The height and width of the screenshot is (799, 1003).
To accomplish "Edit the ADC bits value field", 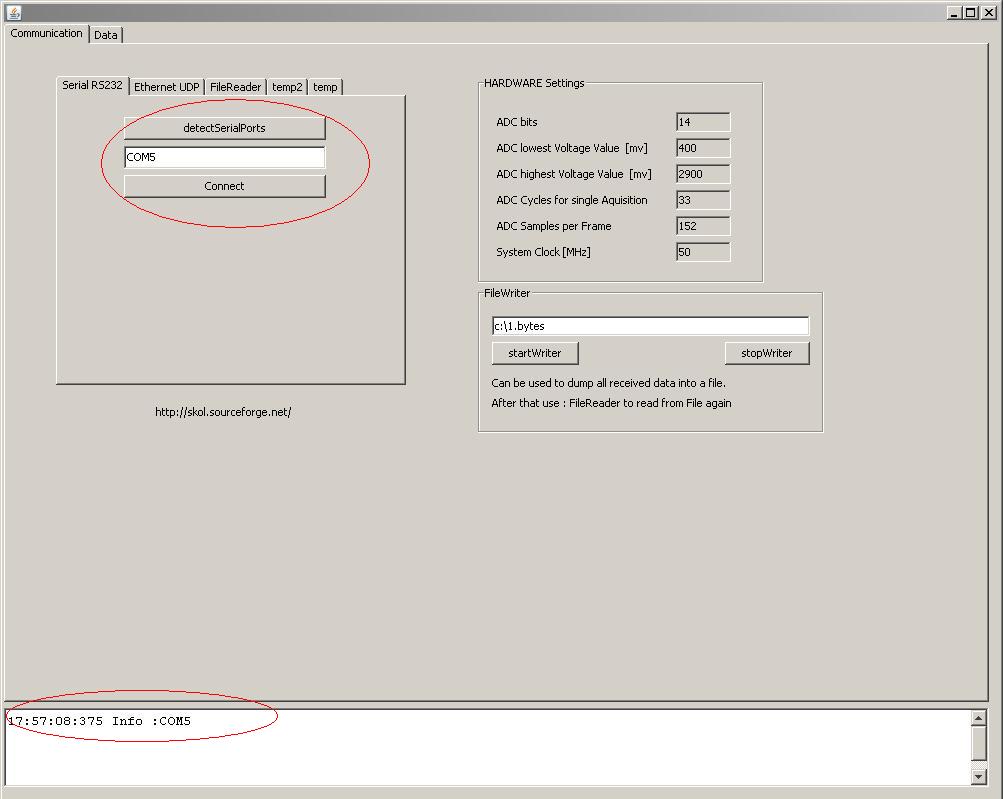I will point(703,122).
